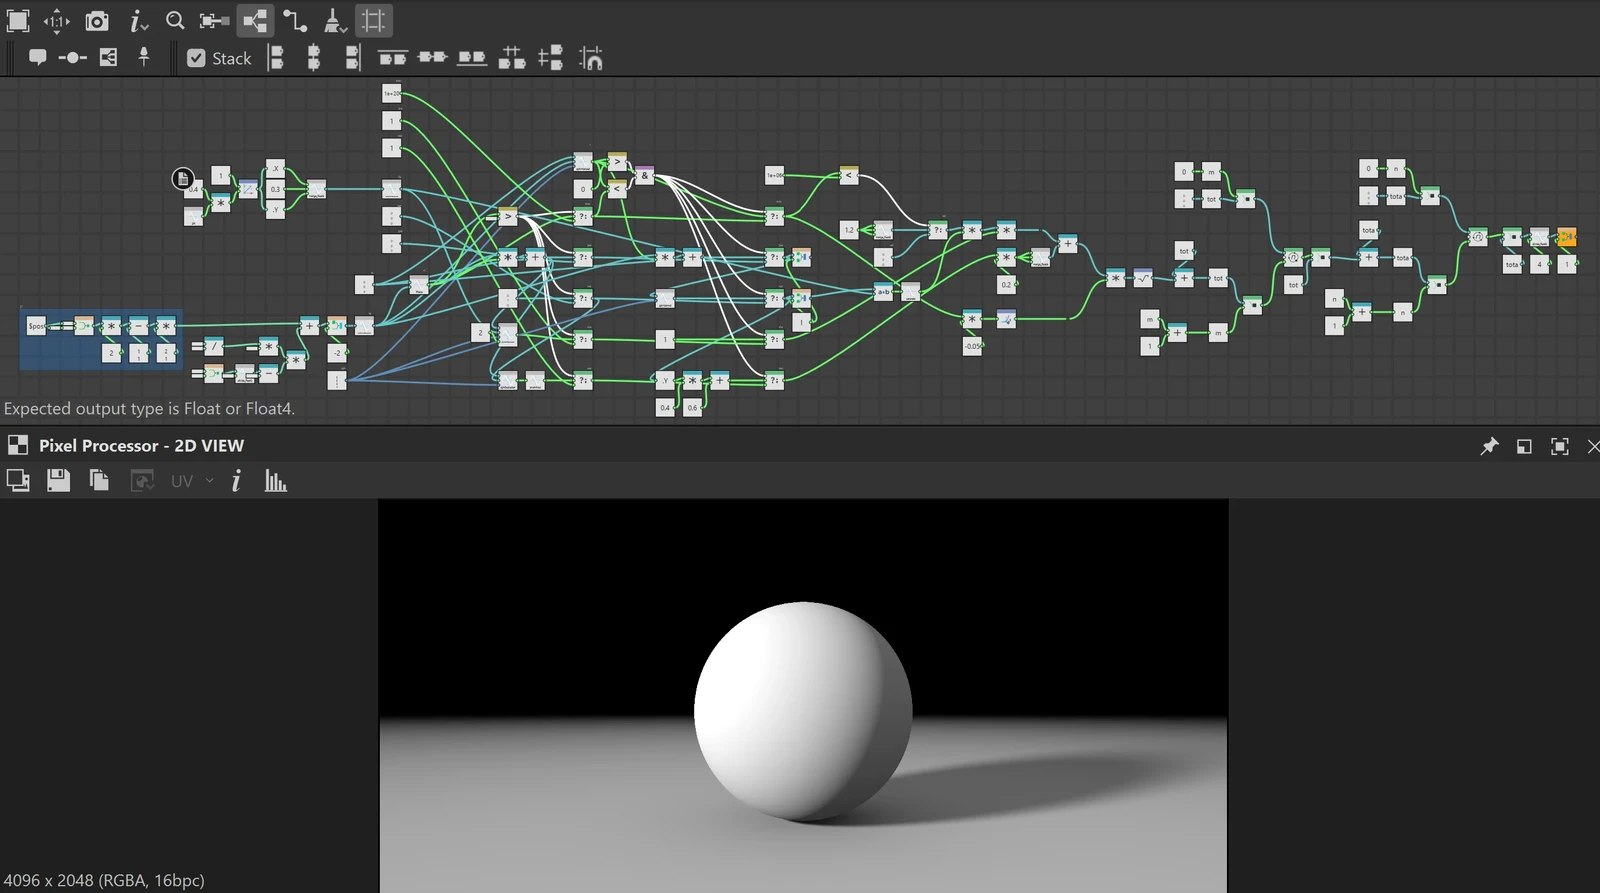Align selected nodes to horizontal center
Image resolution: width=1600 pixels, height=893 pixels.
[x=314, y=58]
